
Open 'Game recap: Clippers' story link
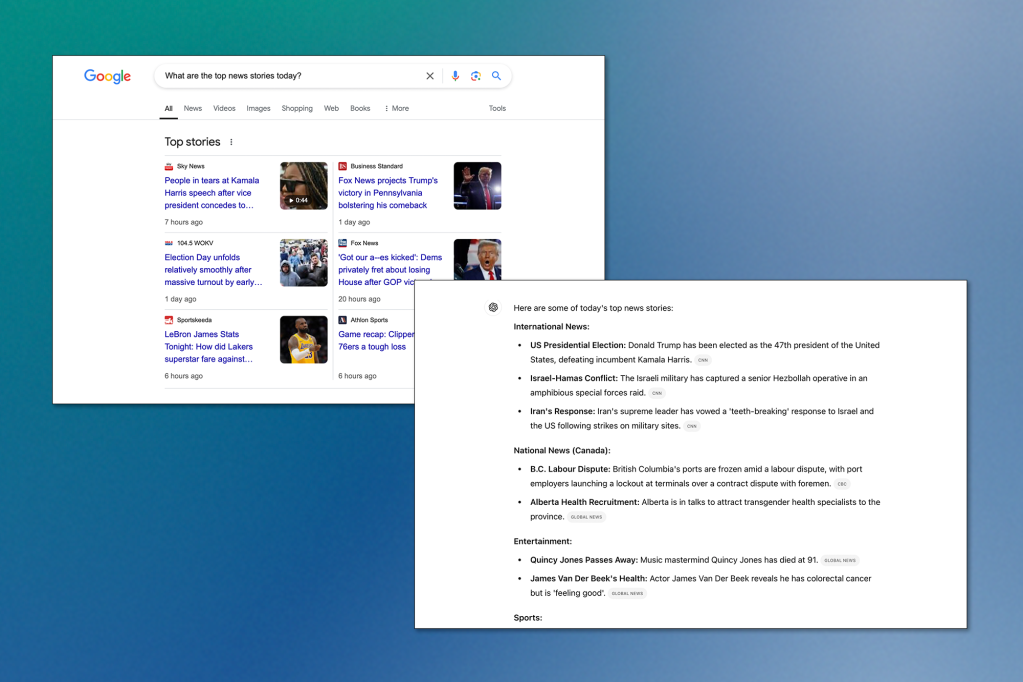[x=376, y=341]
